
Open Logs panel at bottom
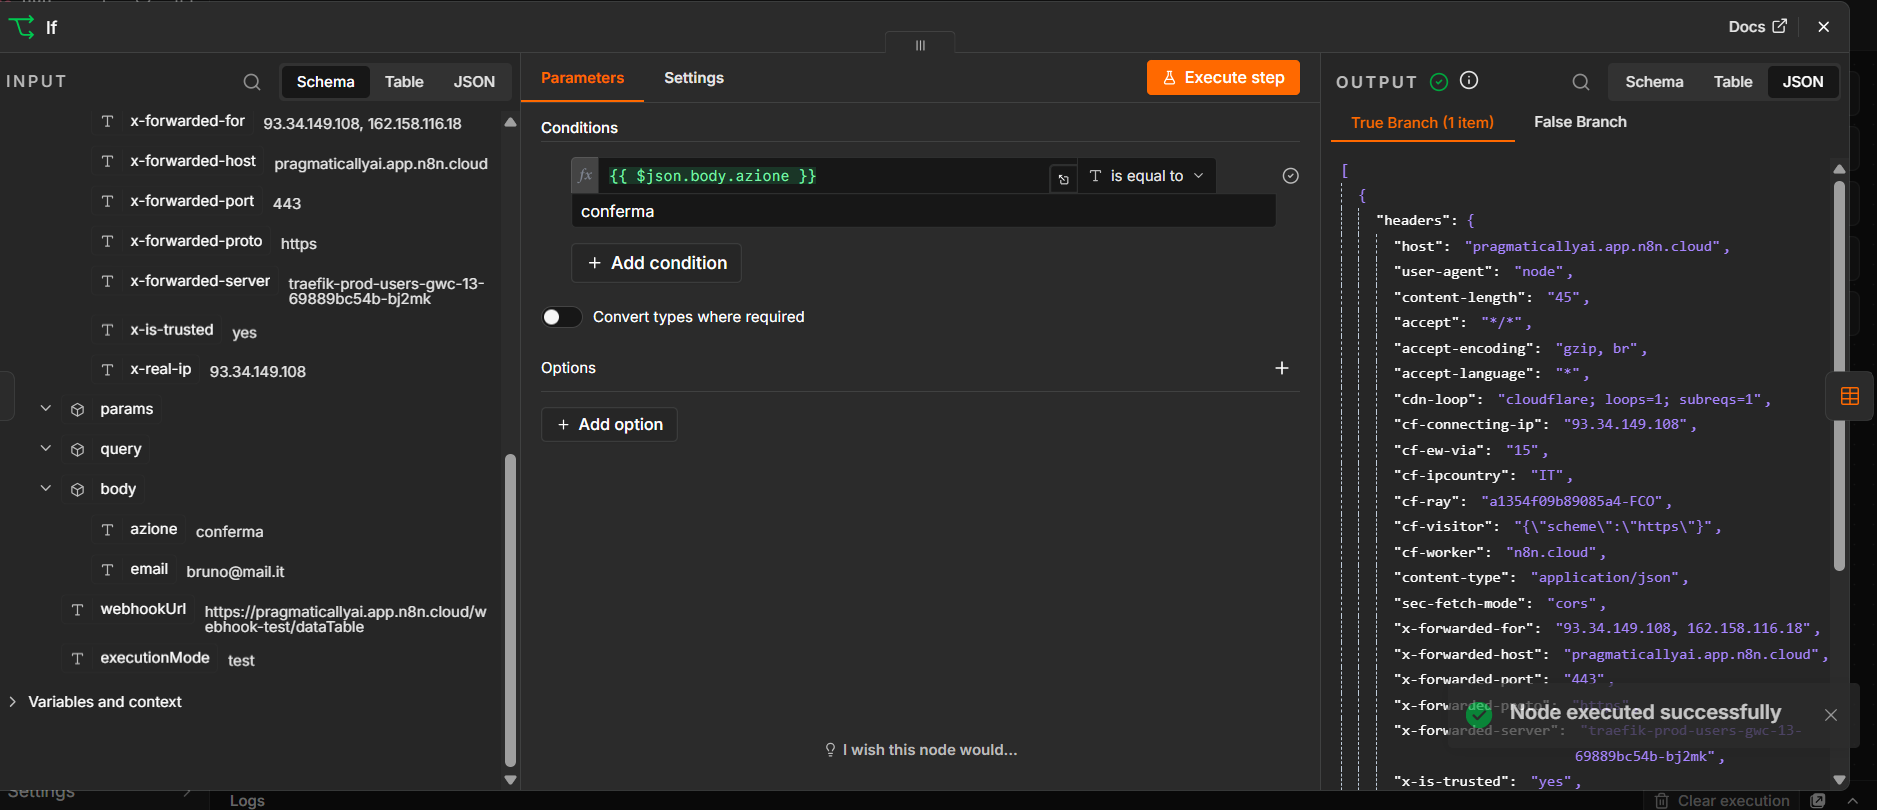(x=247, y=801)
